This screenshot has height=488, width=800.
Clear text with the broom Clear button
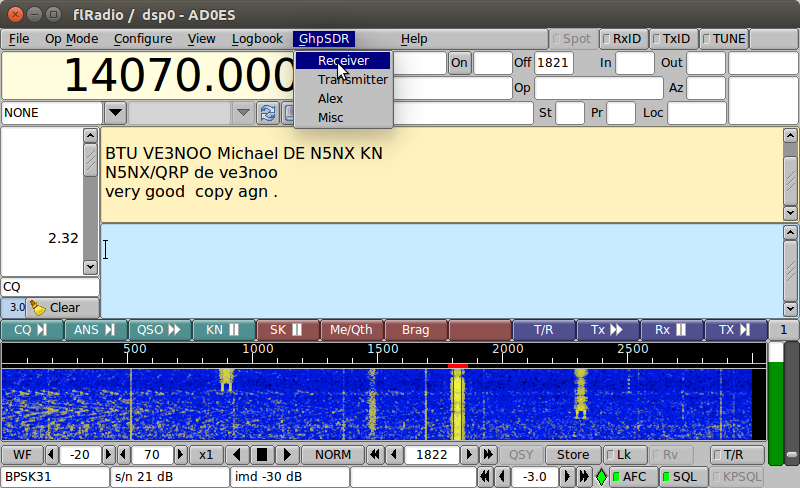62,308
